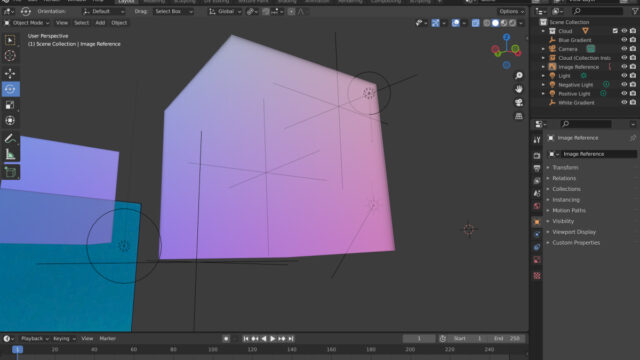Expand the Transform panel
The width and height of the screenshot is (640, 360).
point(565,167)
